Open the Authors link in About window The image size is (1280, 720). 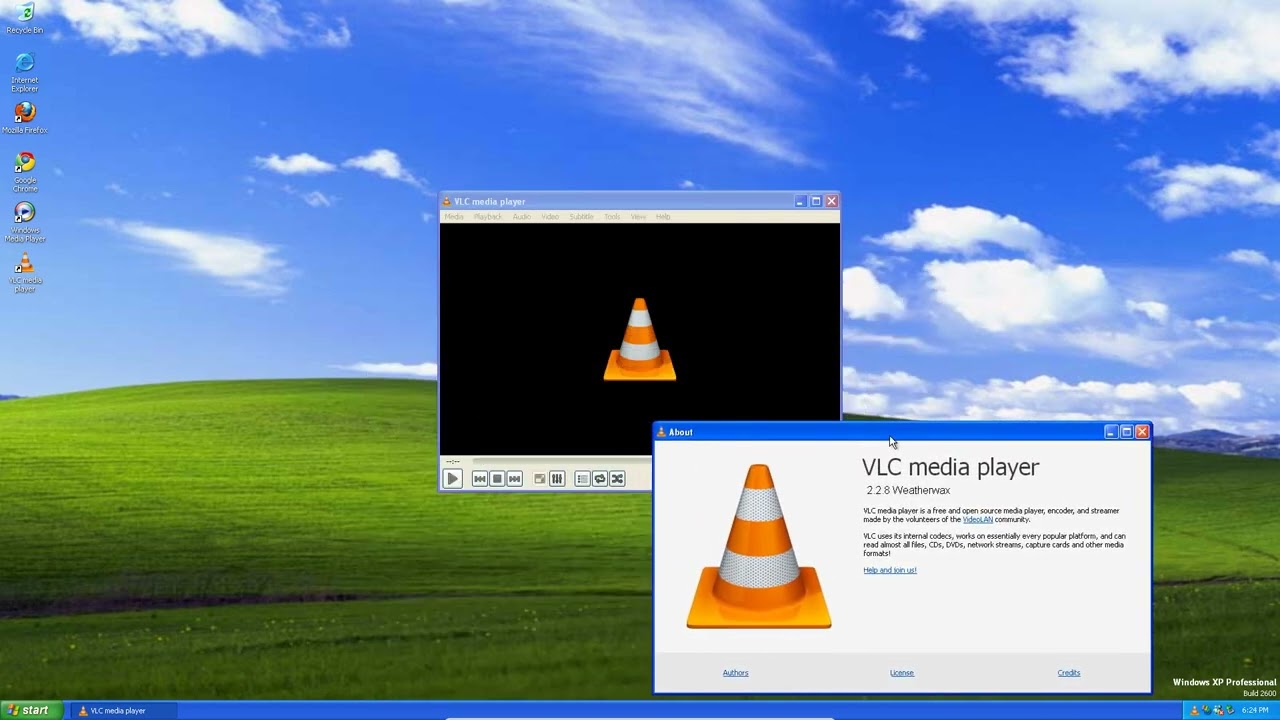click(735, 673)
